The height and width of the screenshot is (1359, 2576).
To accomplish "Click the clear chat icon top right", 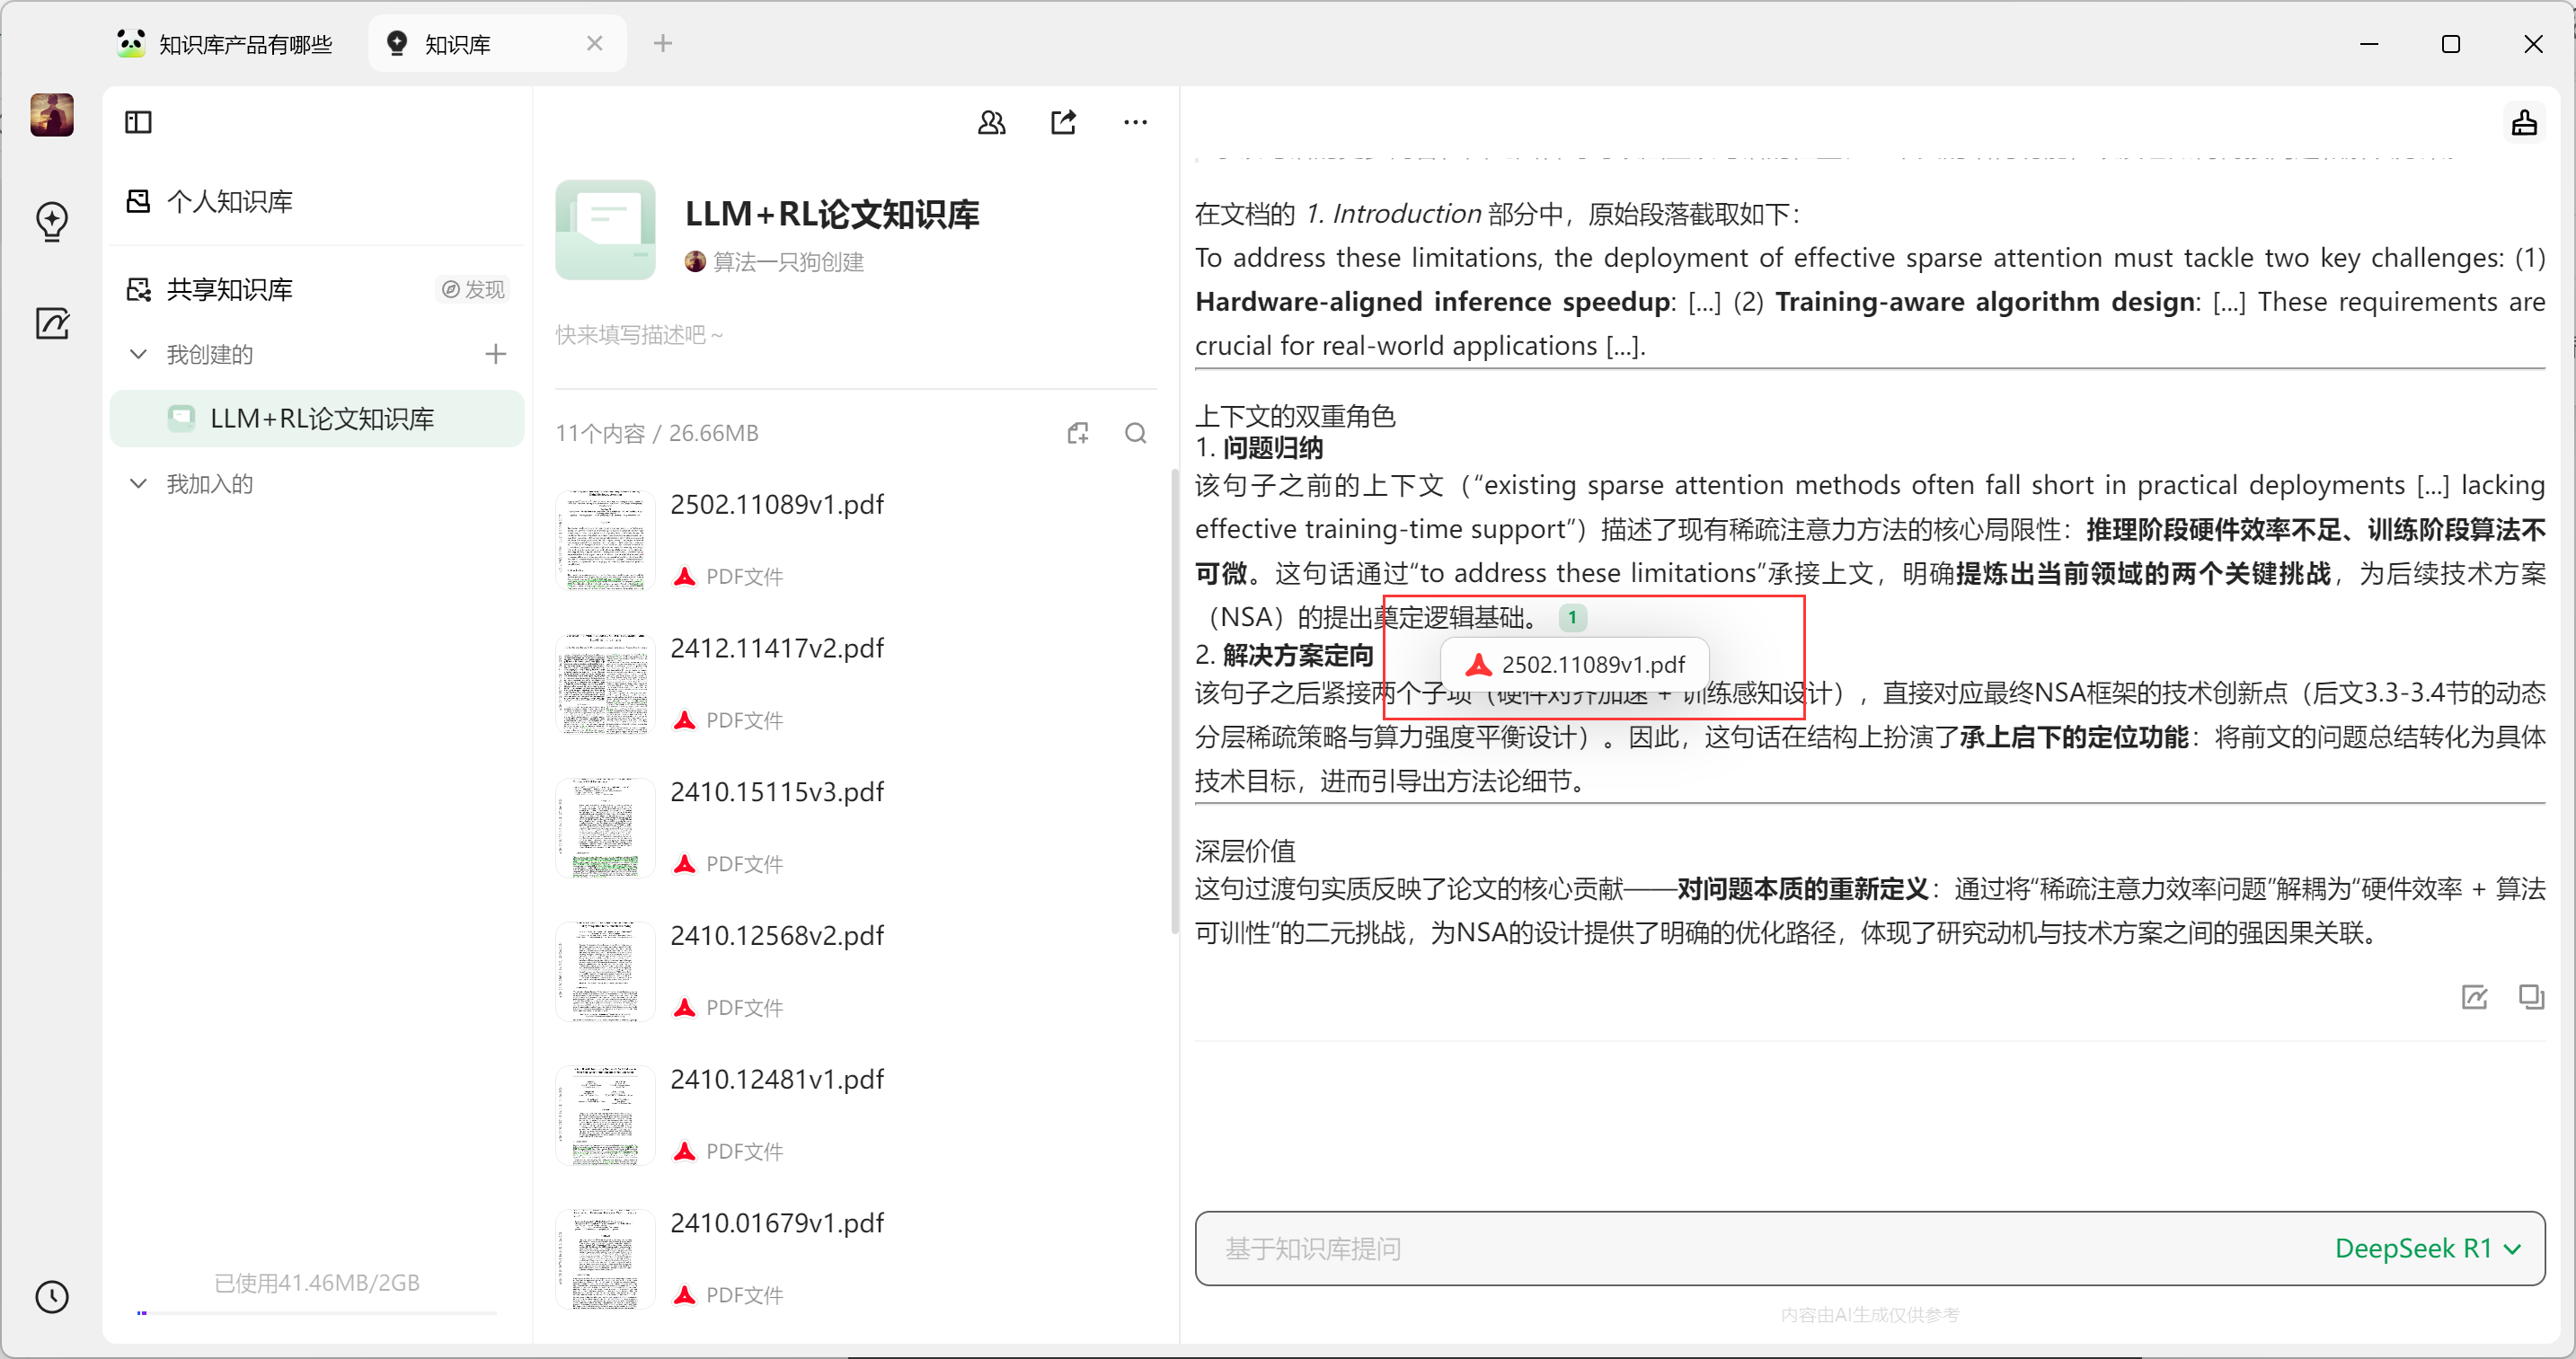I will (2524, 122).
